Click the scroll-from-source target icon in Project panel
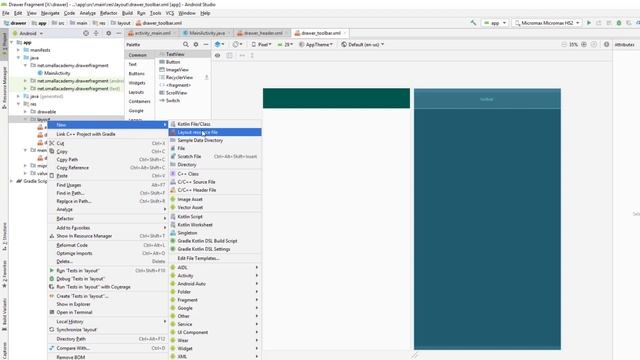640x360 pixels. coord(86,33)
